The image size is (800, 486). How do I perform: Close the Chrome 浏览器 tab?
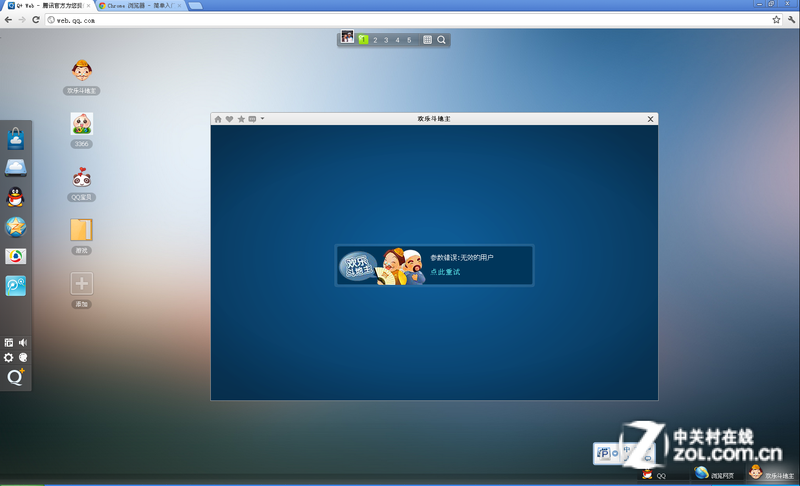tap(180, 6)
